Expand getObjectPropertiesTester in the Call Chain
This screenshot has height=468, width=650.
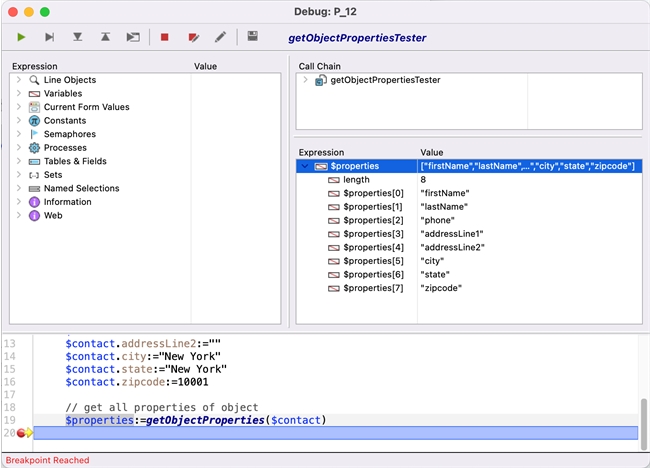[x=305, y=80]
